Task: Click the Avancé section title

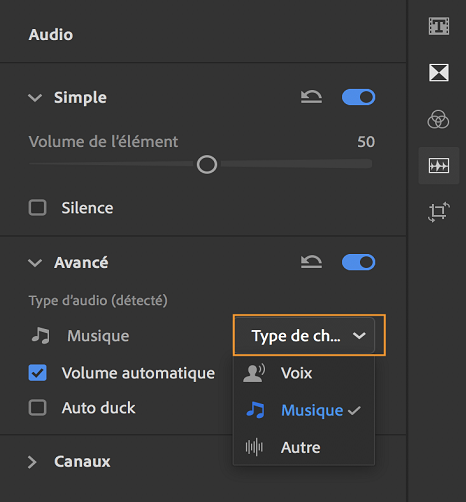Action: point(81,263)
